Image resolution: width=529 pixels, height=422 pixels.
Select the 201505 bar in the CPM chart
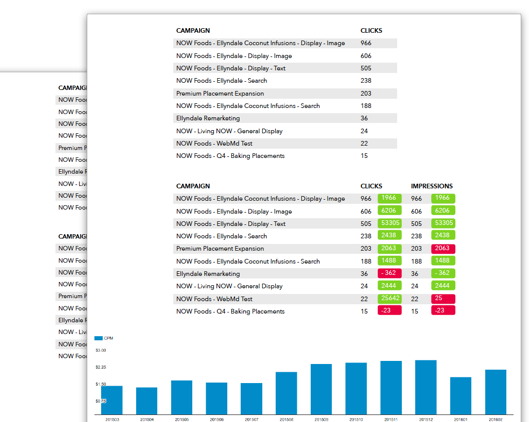coord(182,397)
